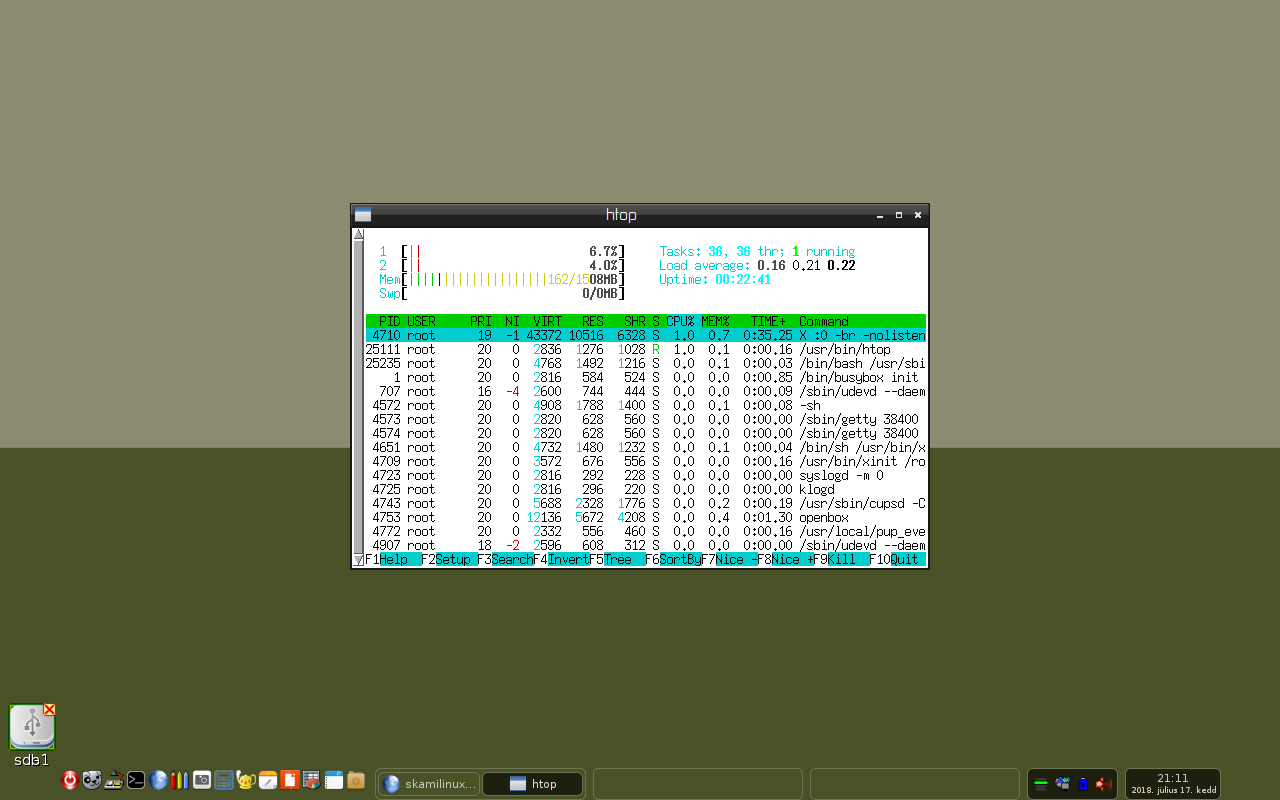This screenshot has height=800, width=1280.
Task: Sort by the USER column header
Action: click(x=421, y=322)
